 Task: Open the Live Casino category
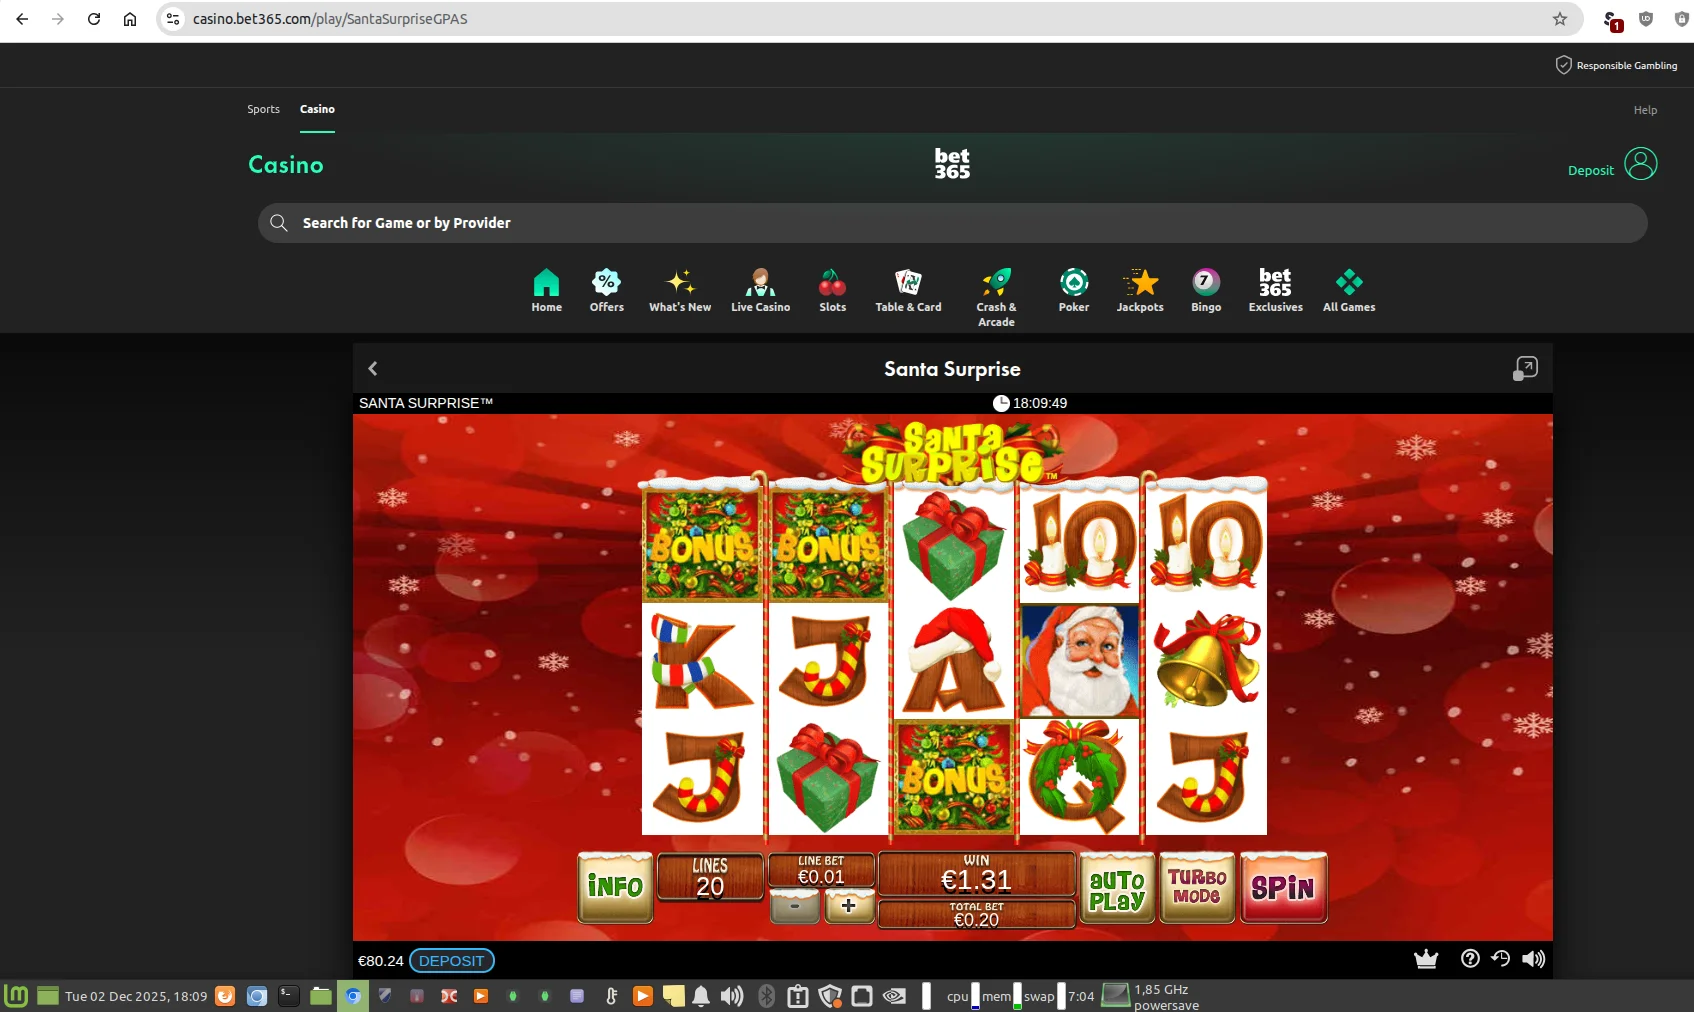(760, 291)
